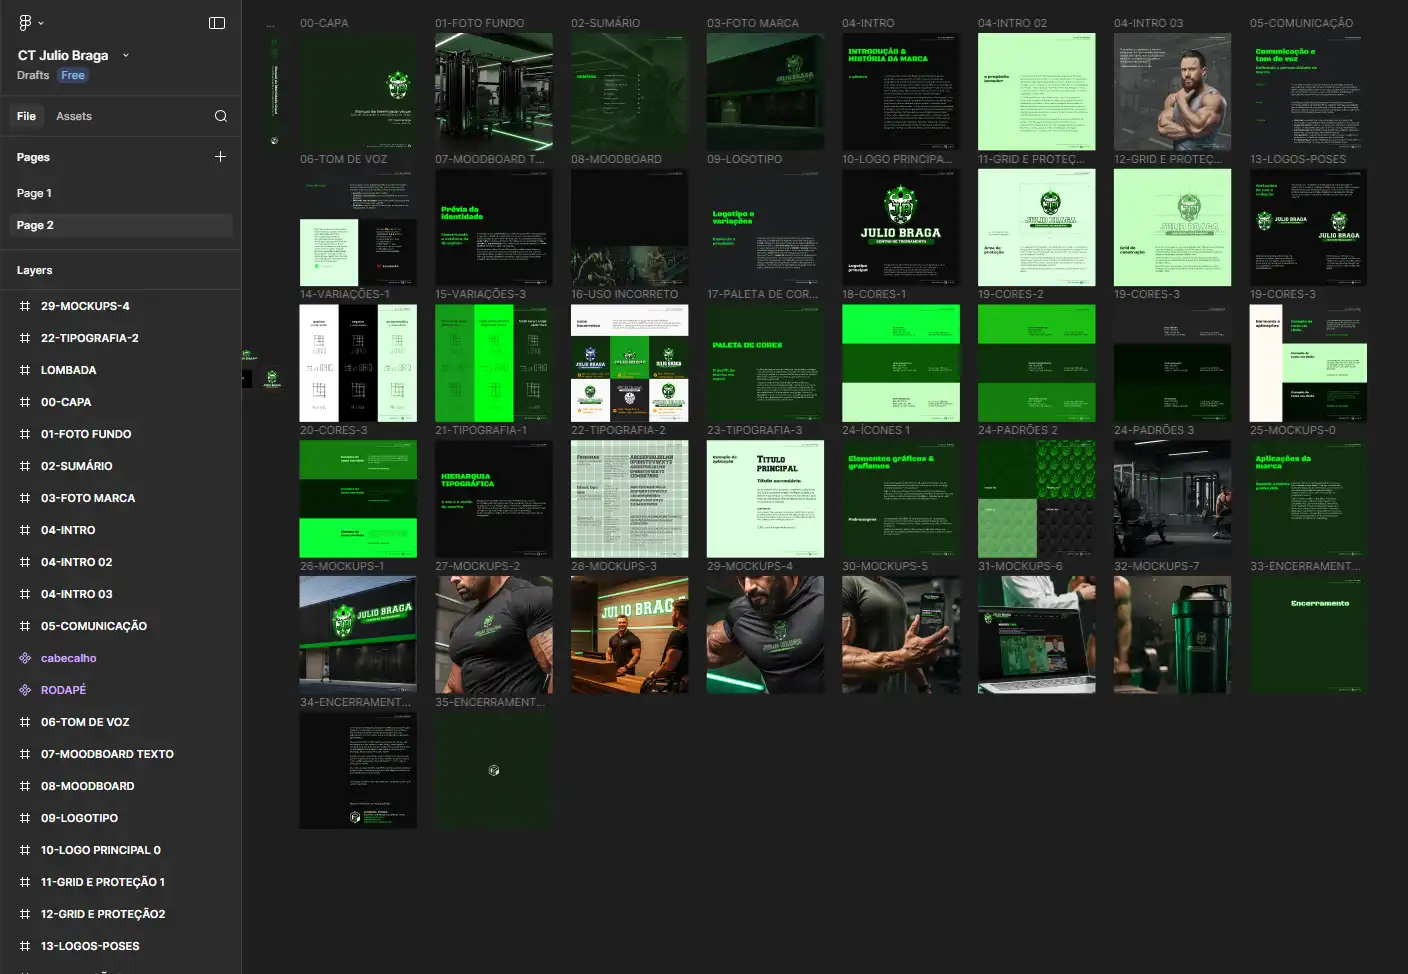Open the Figma main menu logo
This screenshot has width=1408, height=974.
(x=25, y=23)
